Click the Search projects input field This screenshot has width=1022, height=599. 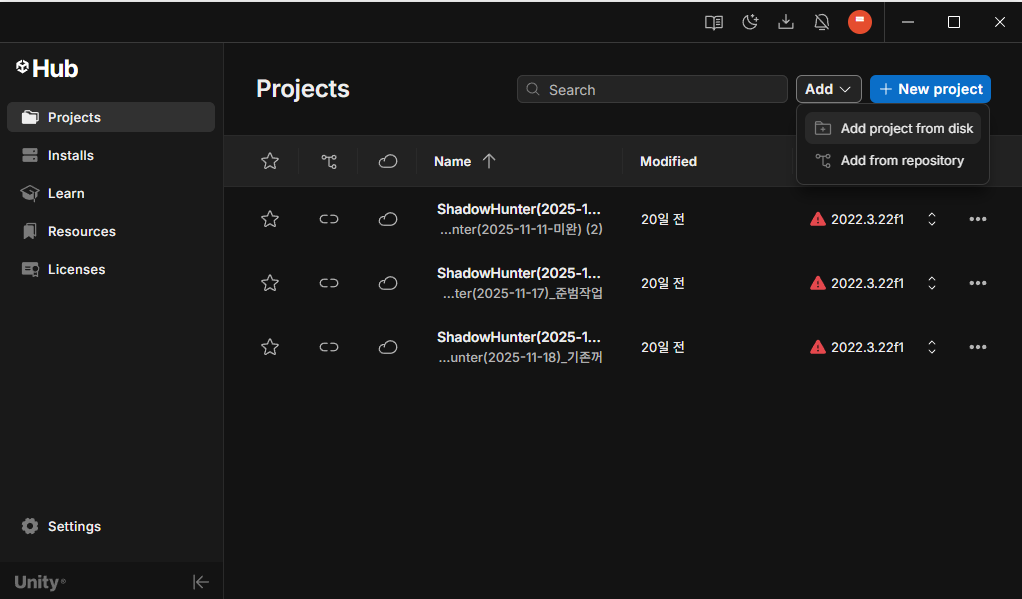pos(662,90)
